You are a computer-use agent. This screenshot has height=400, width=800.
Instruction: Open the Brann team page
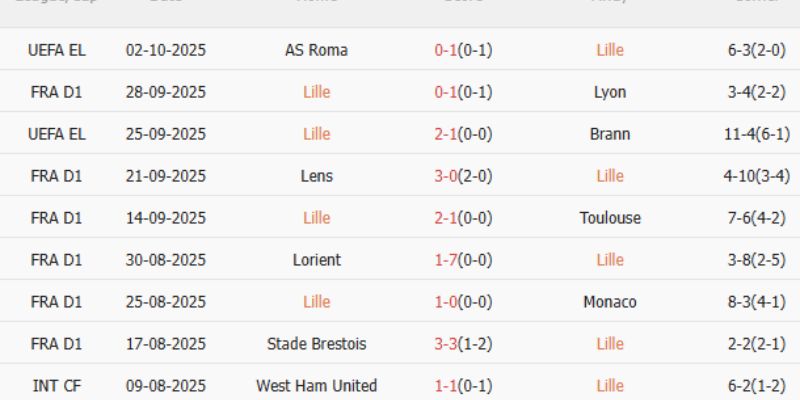(x=609, y=134)
